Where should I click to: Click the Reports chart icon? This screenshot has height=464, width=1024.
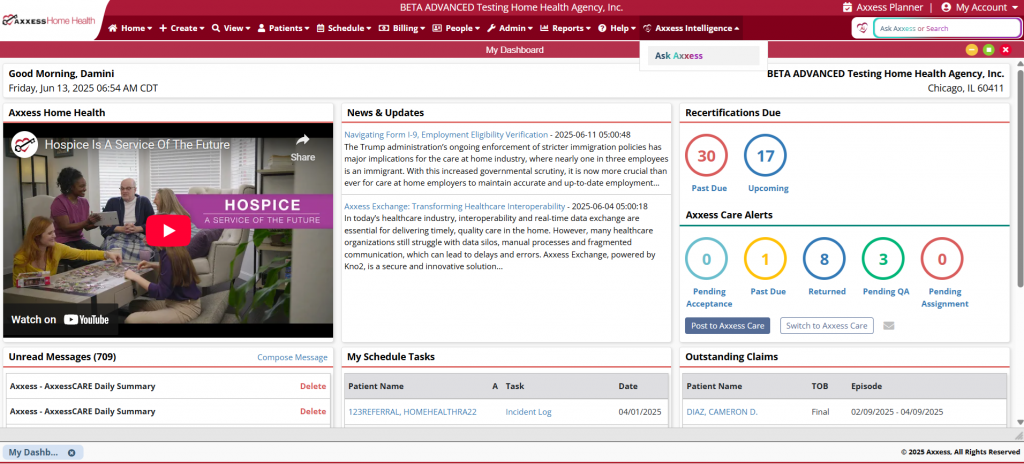point(544,28)
